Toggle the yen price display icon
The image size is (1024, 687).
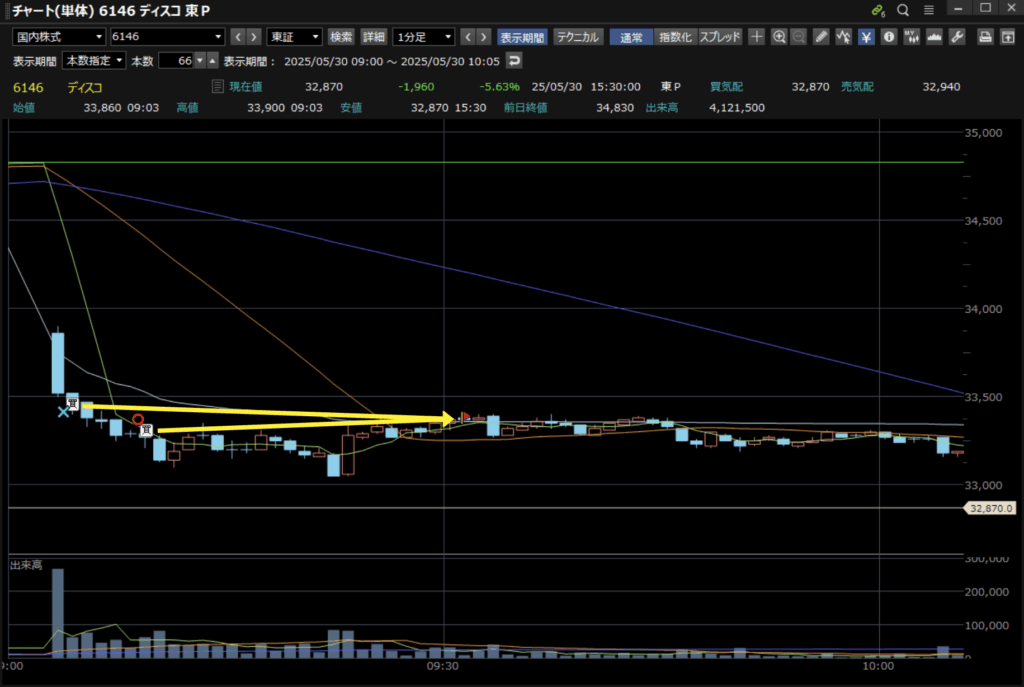866,37
